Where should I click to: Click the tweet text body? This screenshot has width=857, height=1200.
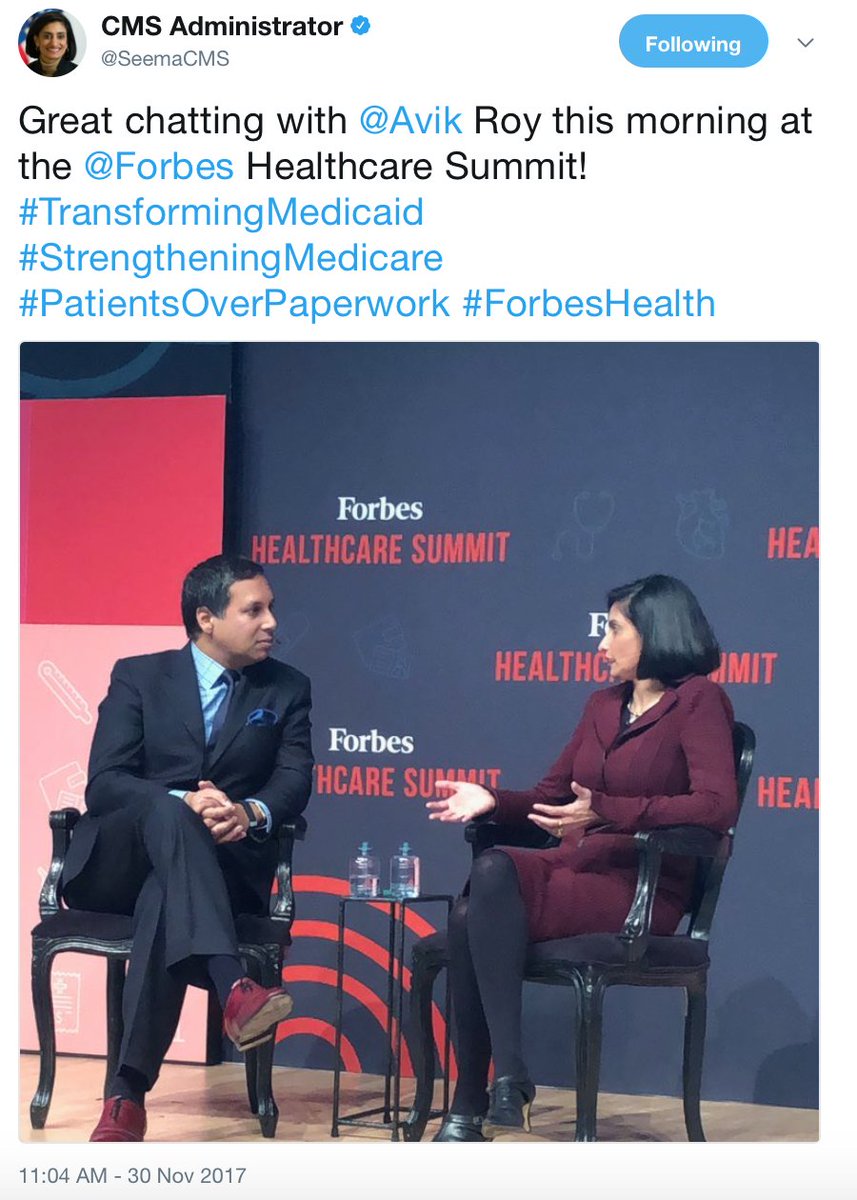point(416,213)
